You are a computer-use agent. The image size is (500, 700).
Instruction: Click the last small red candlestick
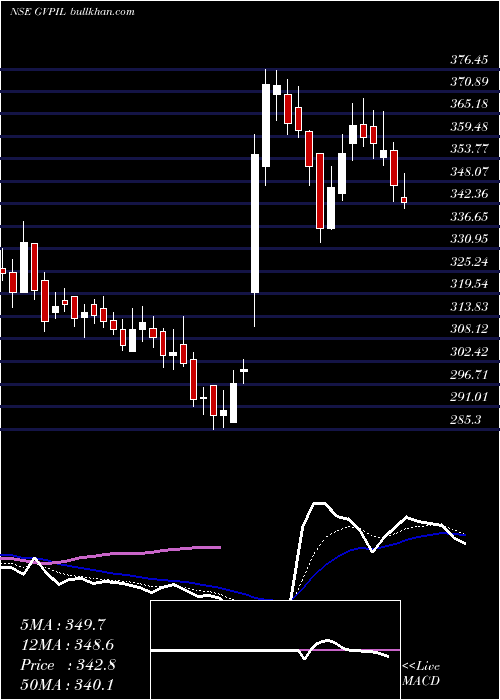(x=404, y=200)
